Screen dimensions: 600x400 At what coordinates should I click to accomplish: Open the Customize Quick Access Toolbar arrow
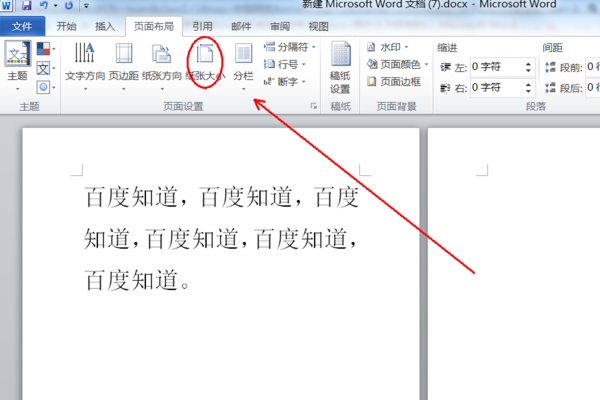(x=86, y=6)
